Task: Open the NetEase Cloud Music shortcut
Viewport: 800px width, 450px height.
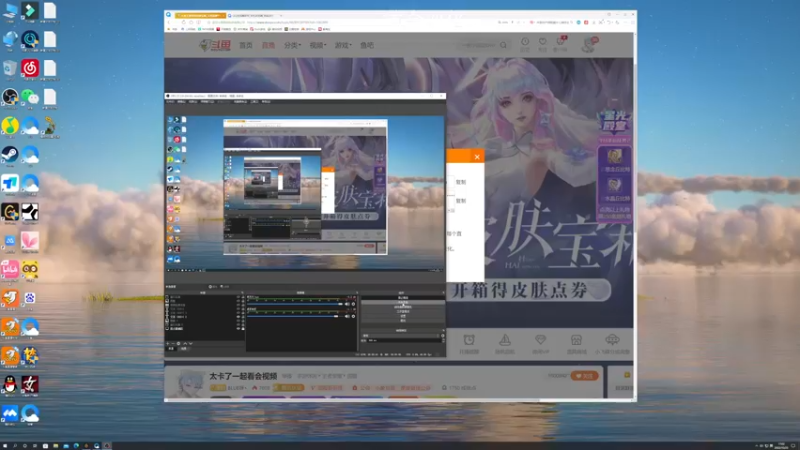Action: coord(30,68)
